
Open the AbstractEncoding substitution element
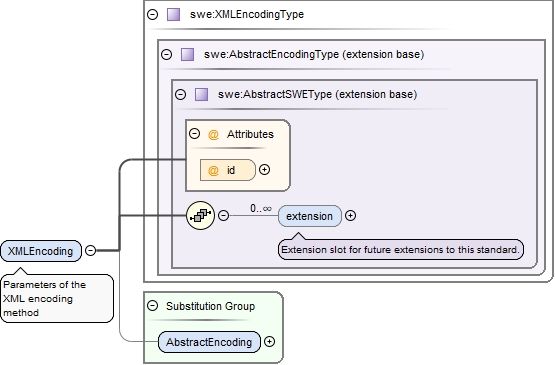(209, 342)
